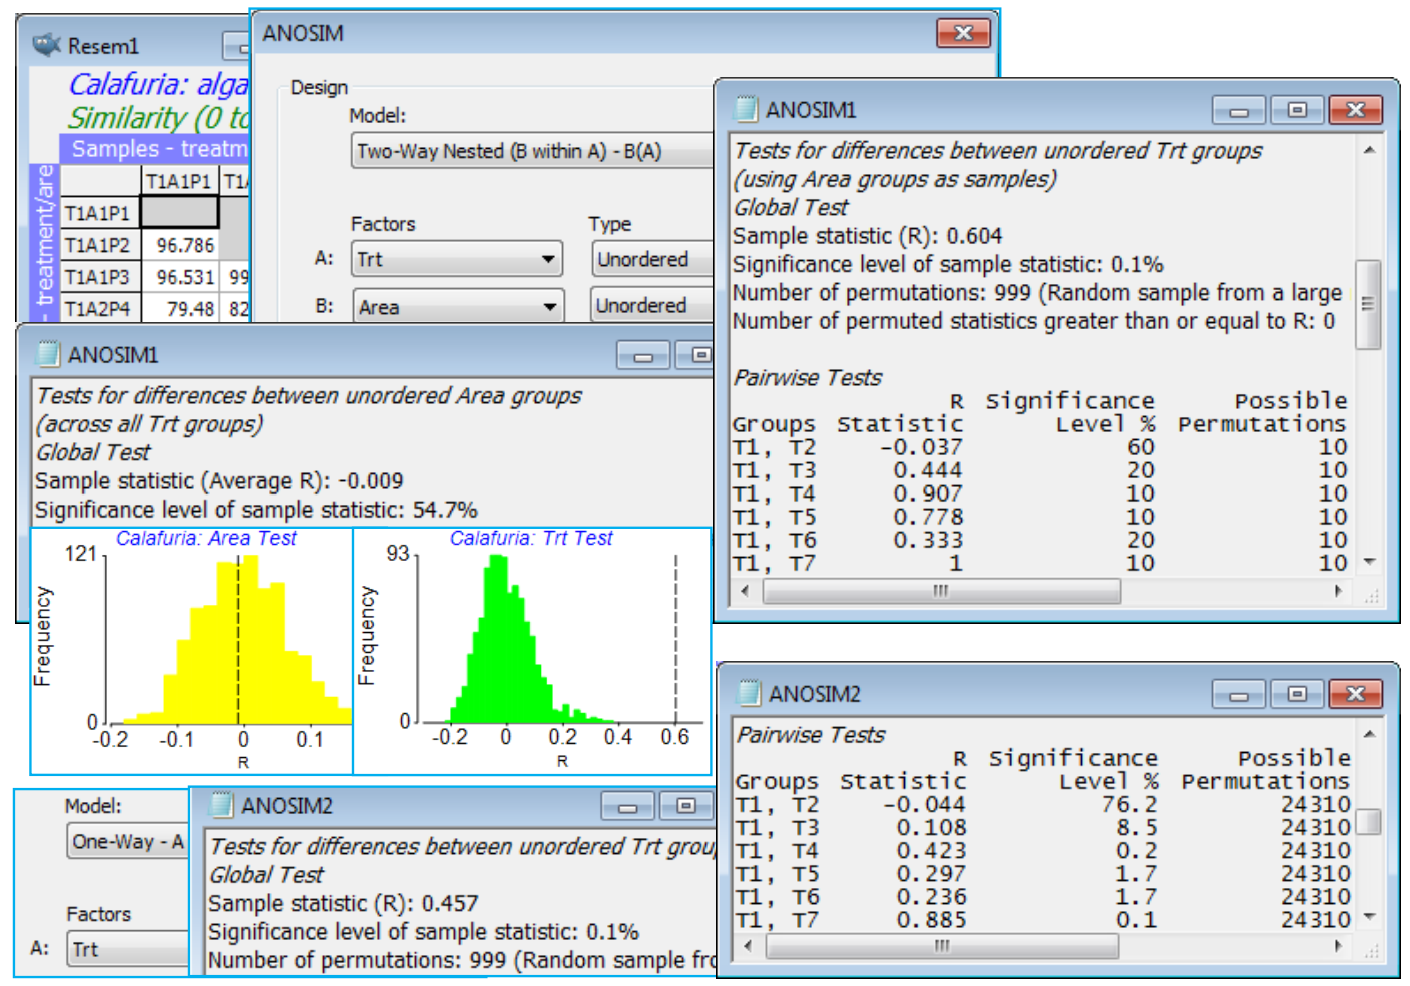Maximize the ANOSIM1 Trt groups results window
Viewport: 1410px width, 986px height.
pyautogui.click(x=1297, y=109)
